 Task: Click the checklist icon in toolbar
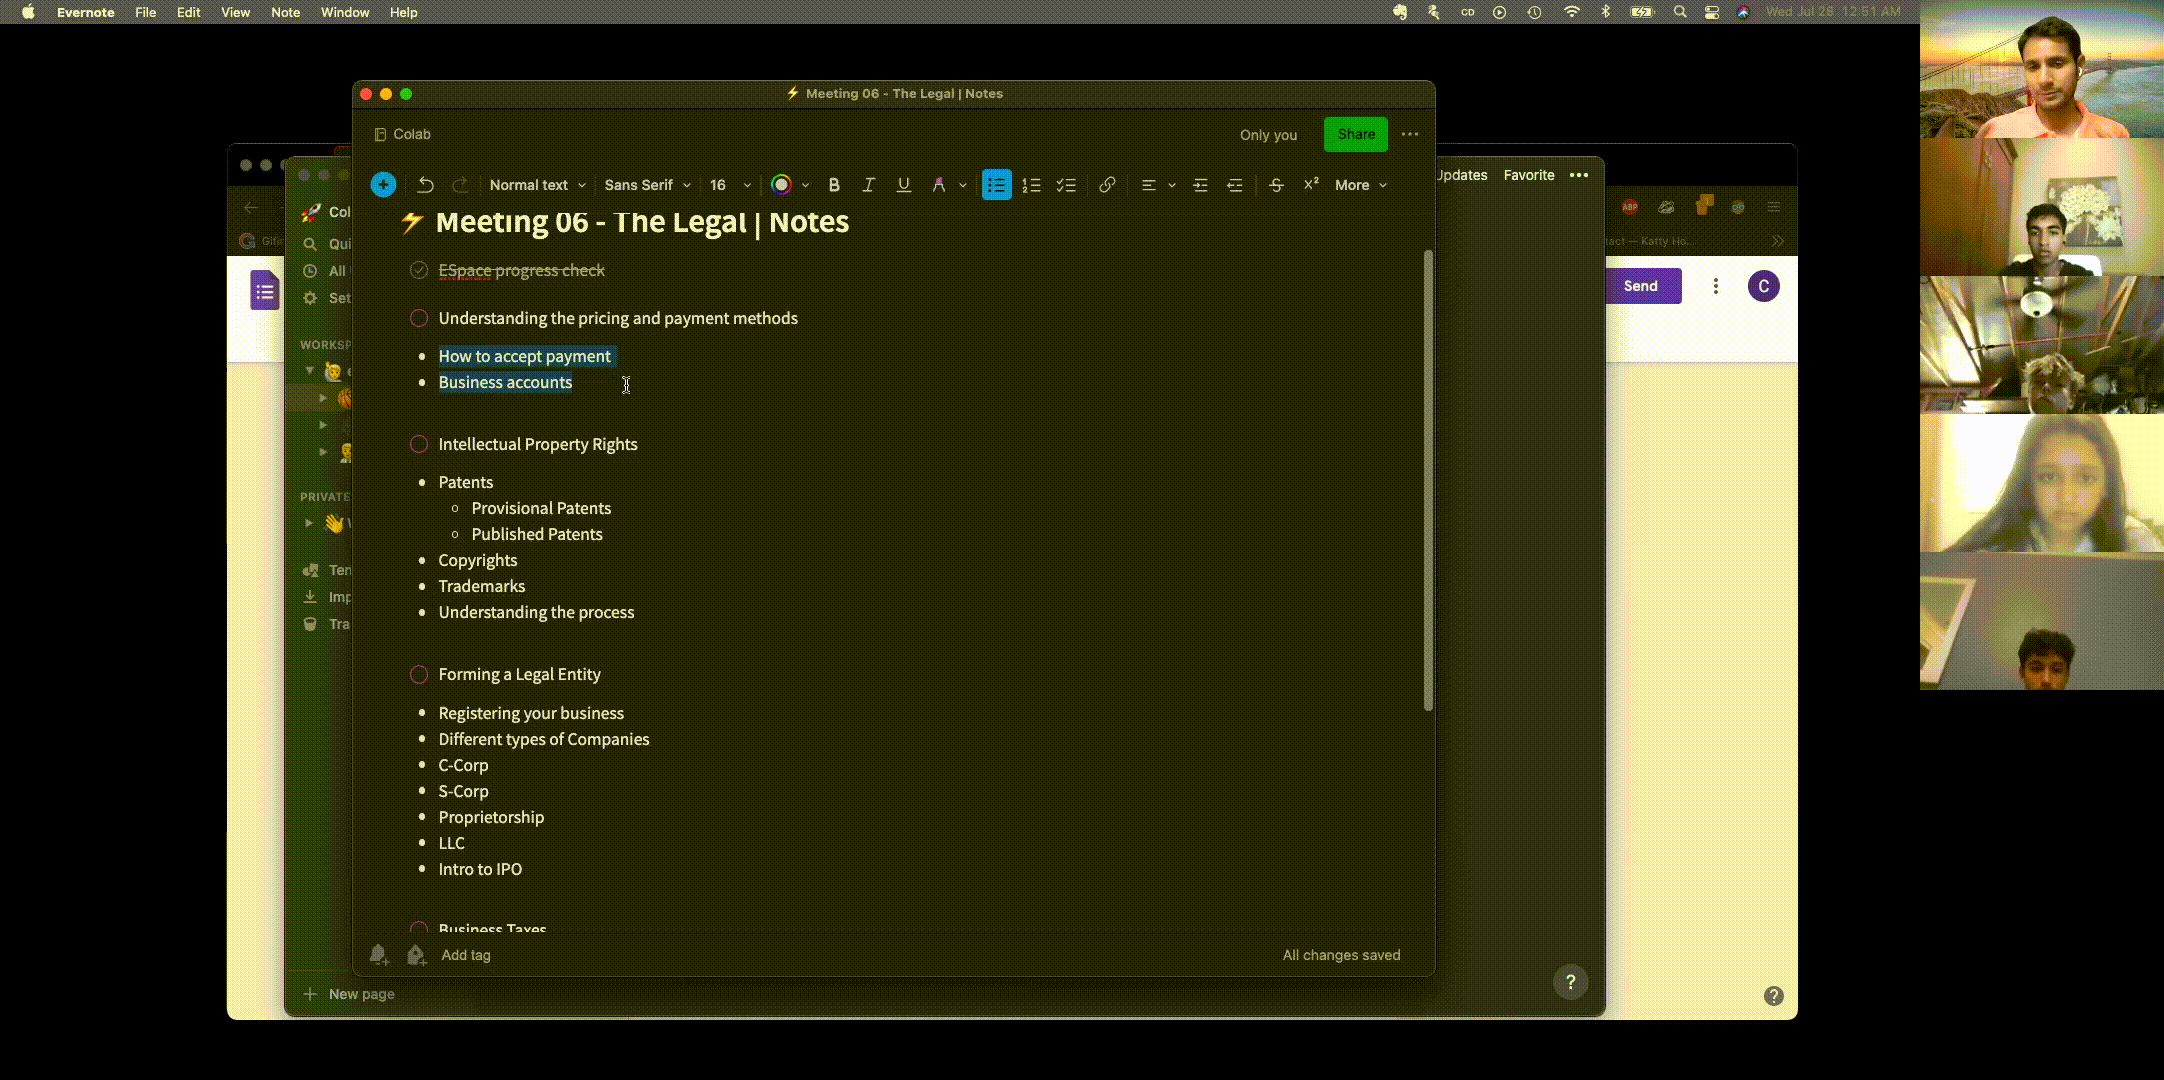pos(1066,185)
